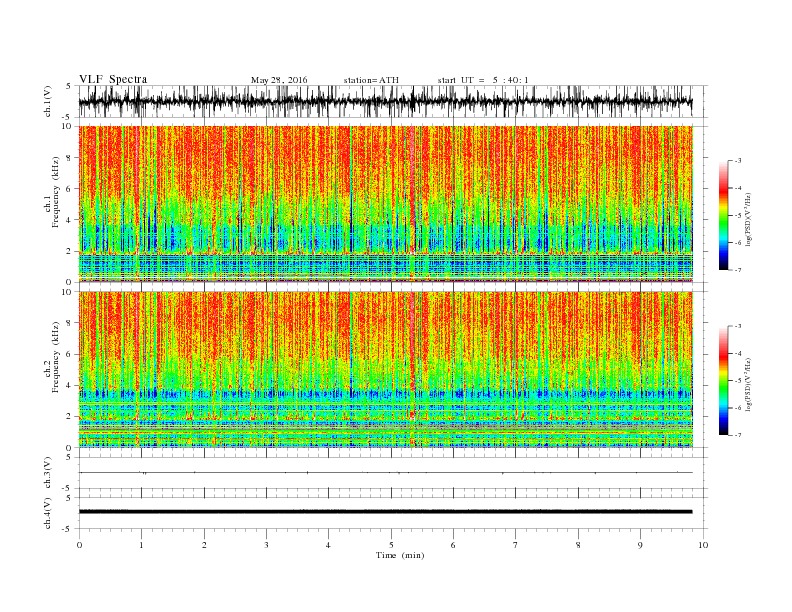The image size is (792, 612).
Task: Select the date text 'May 28, 2016'
Action: pos(279,80)
